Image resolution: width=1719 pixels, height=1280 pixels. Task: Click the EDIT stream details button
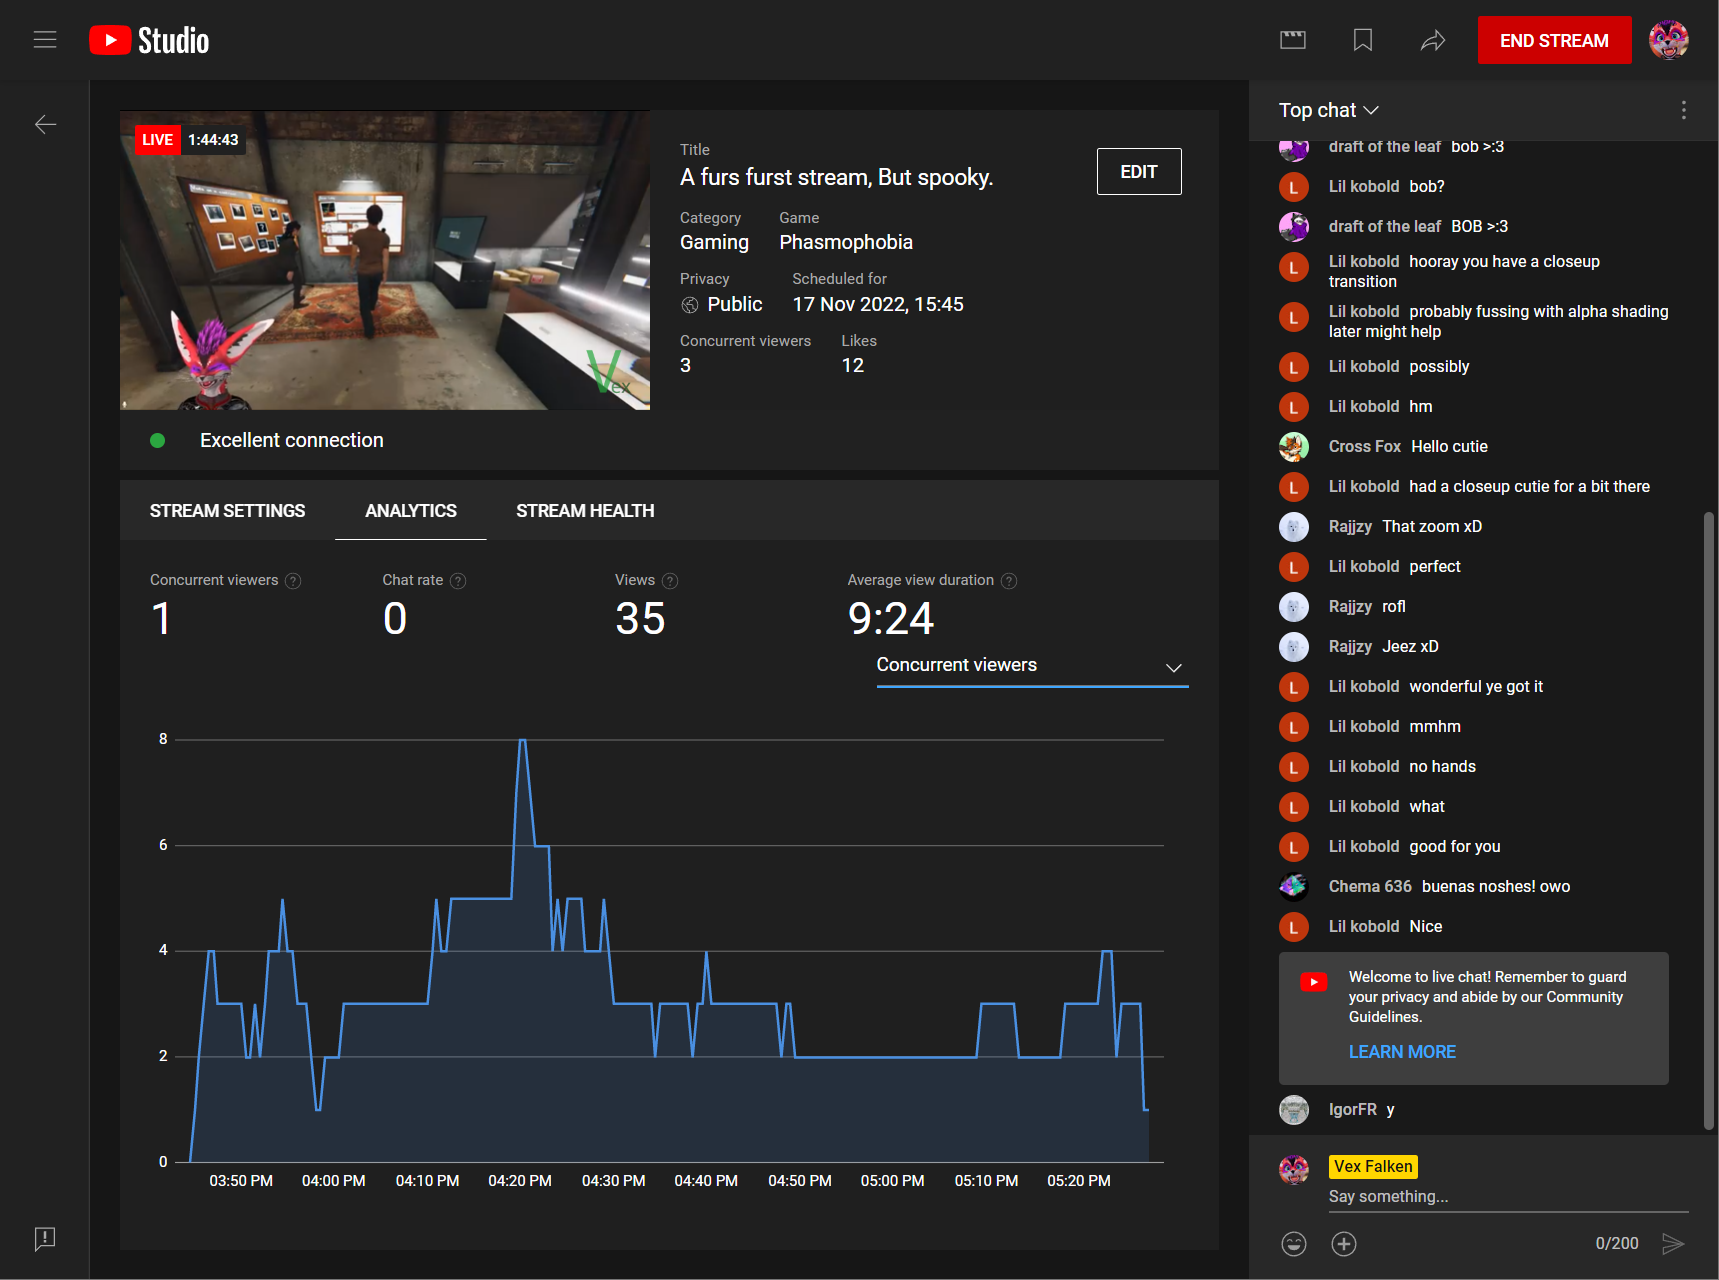point(1138,172)
